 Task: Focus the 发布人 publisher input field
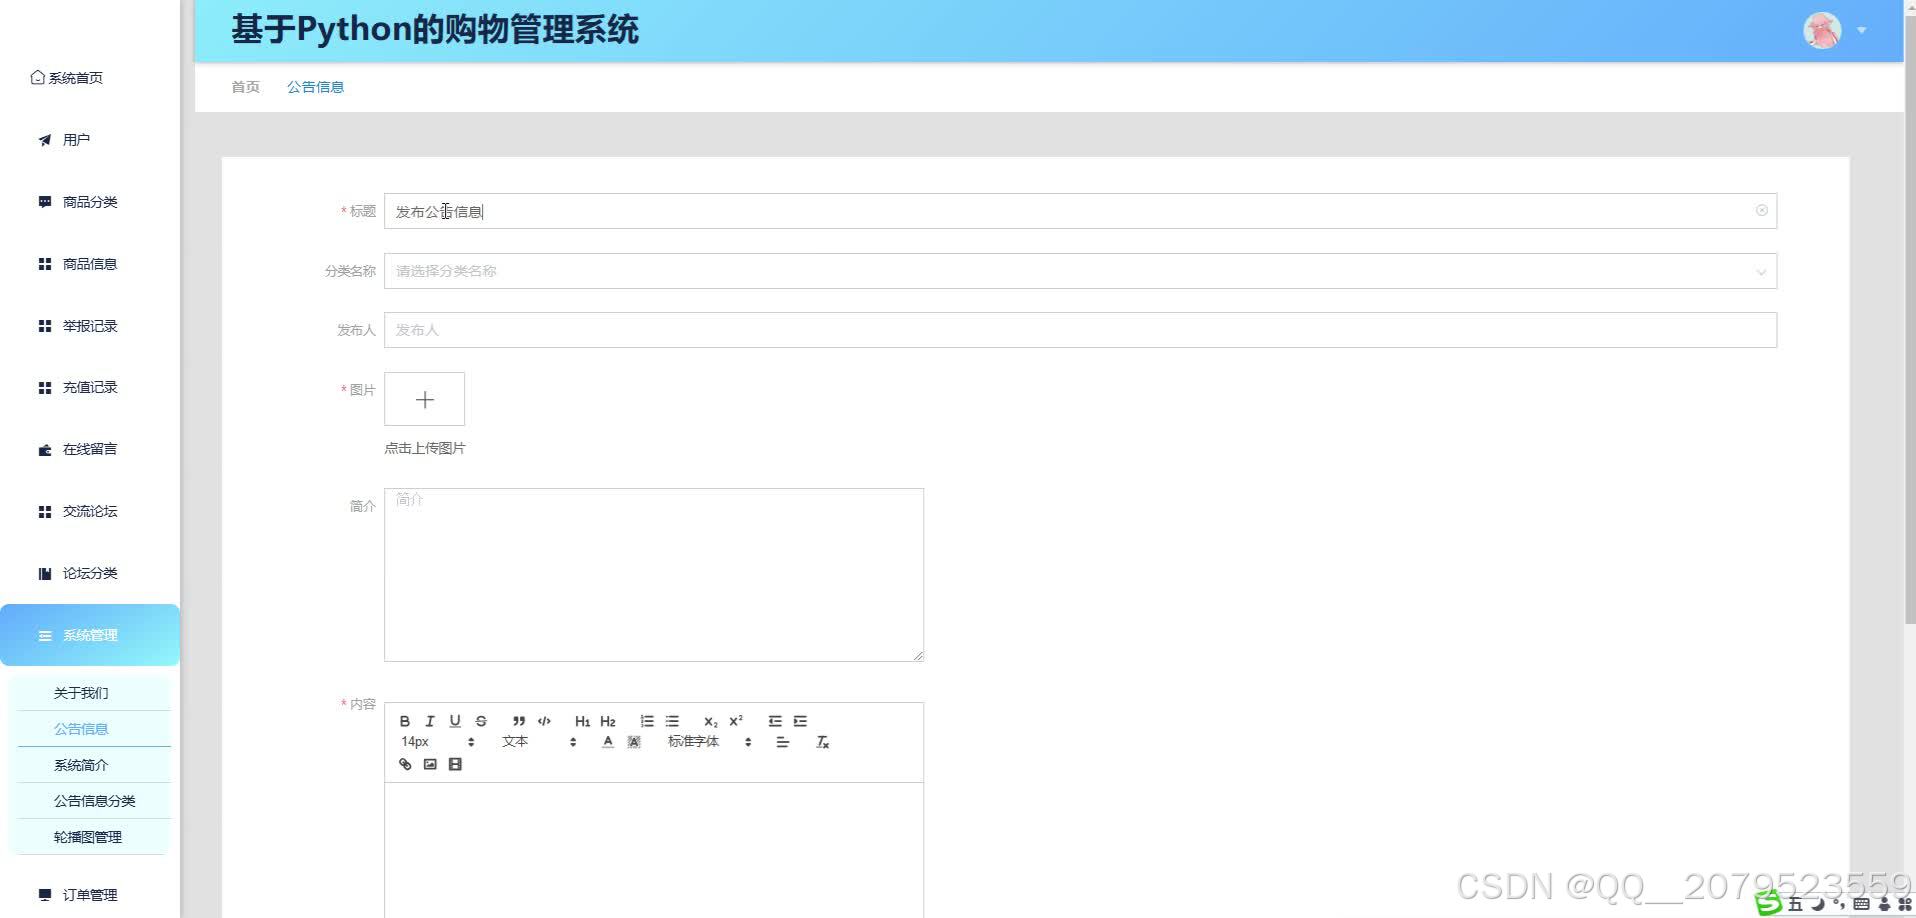1080,330
